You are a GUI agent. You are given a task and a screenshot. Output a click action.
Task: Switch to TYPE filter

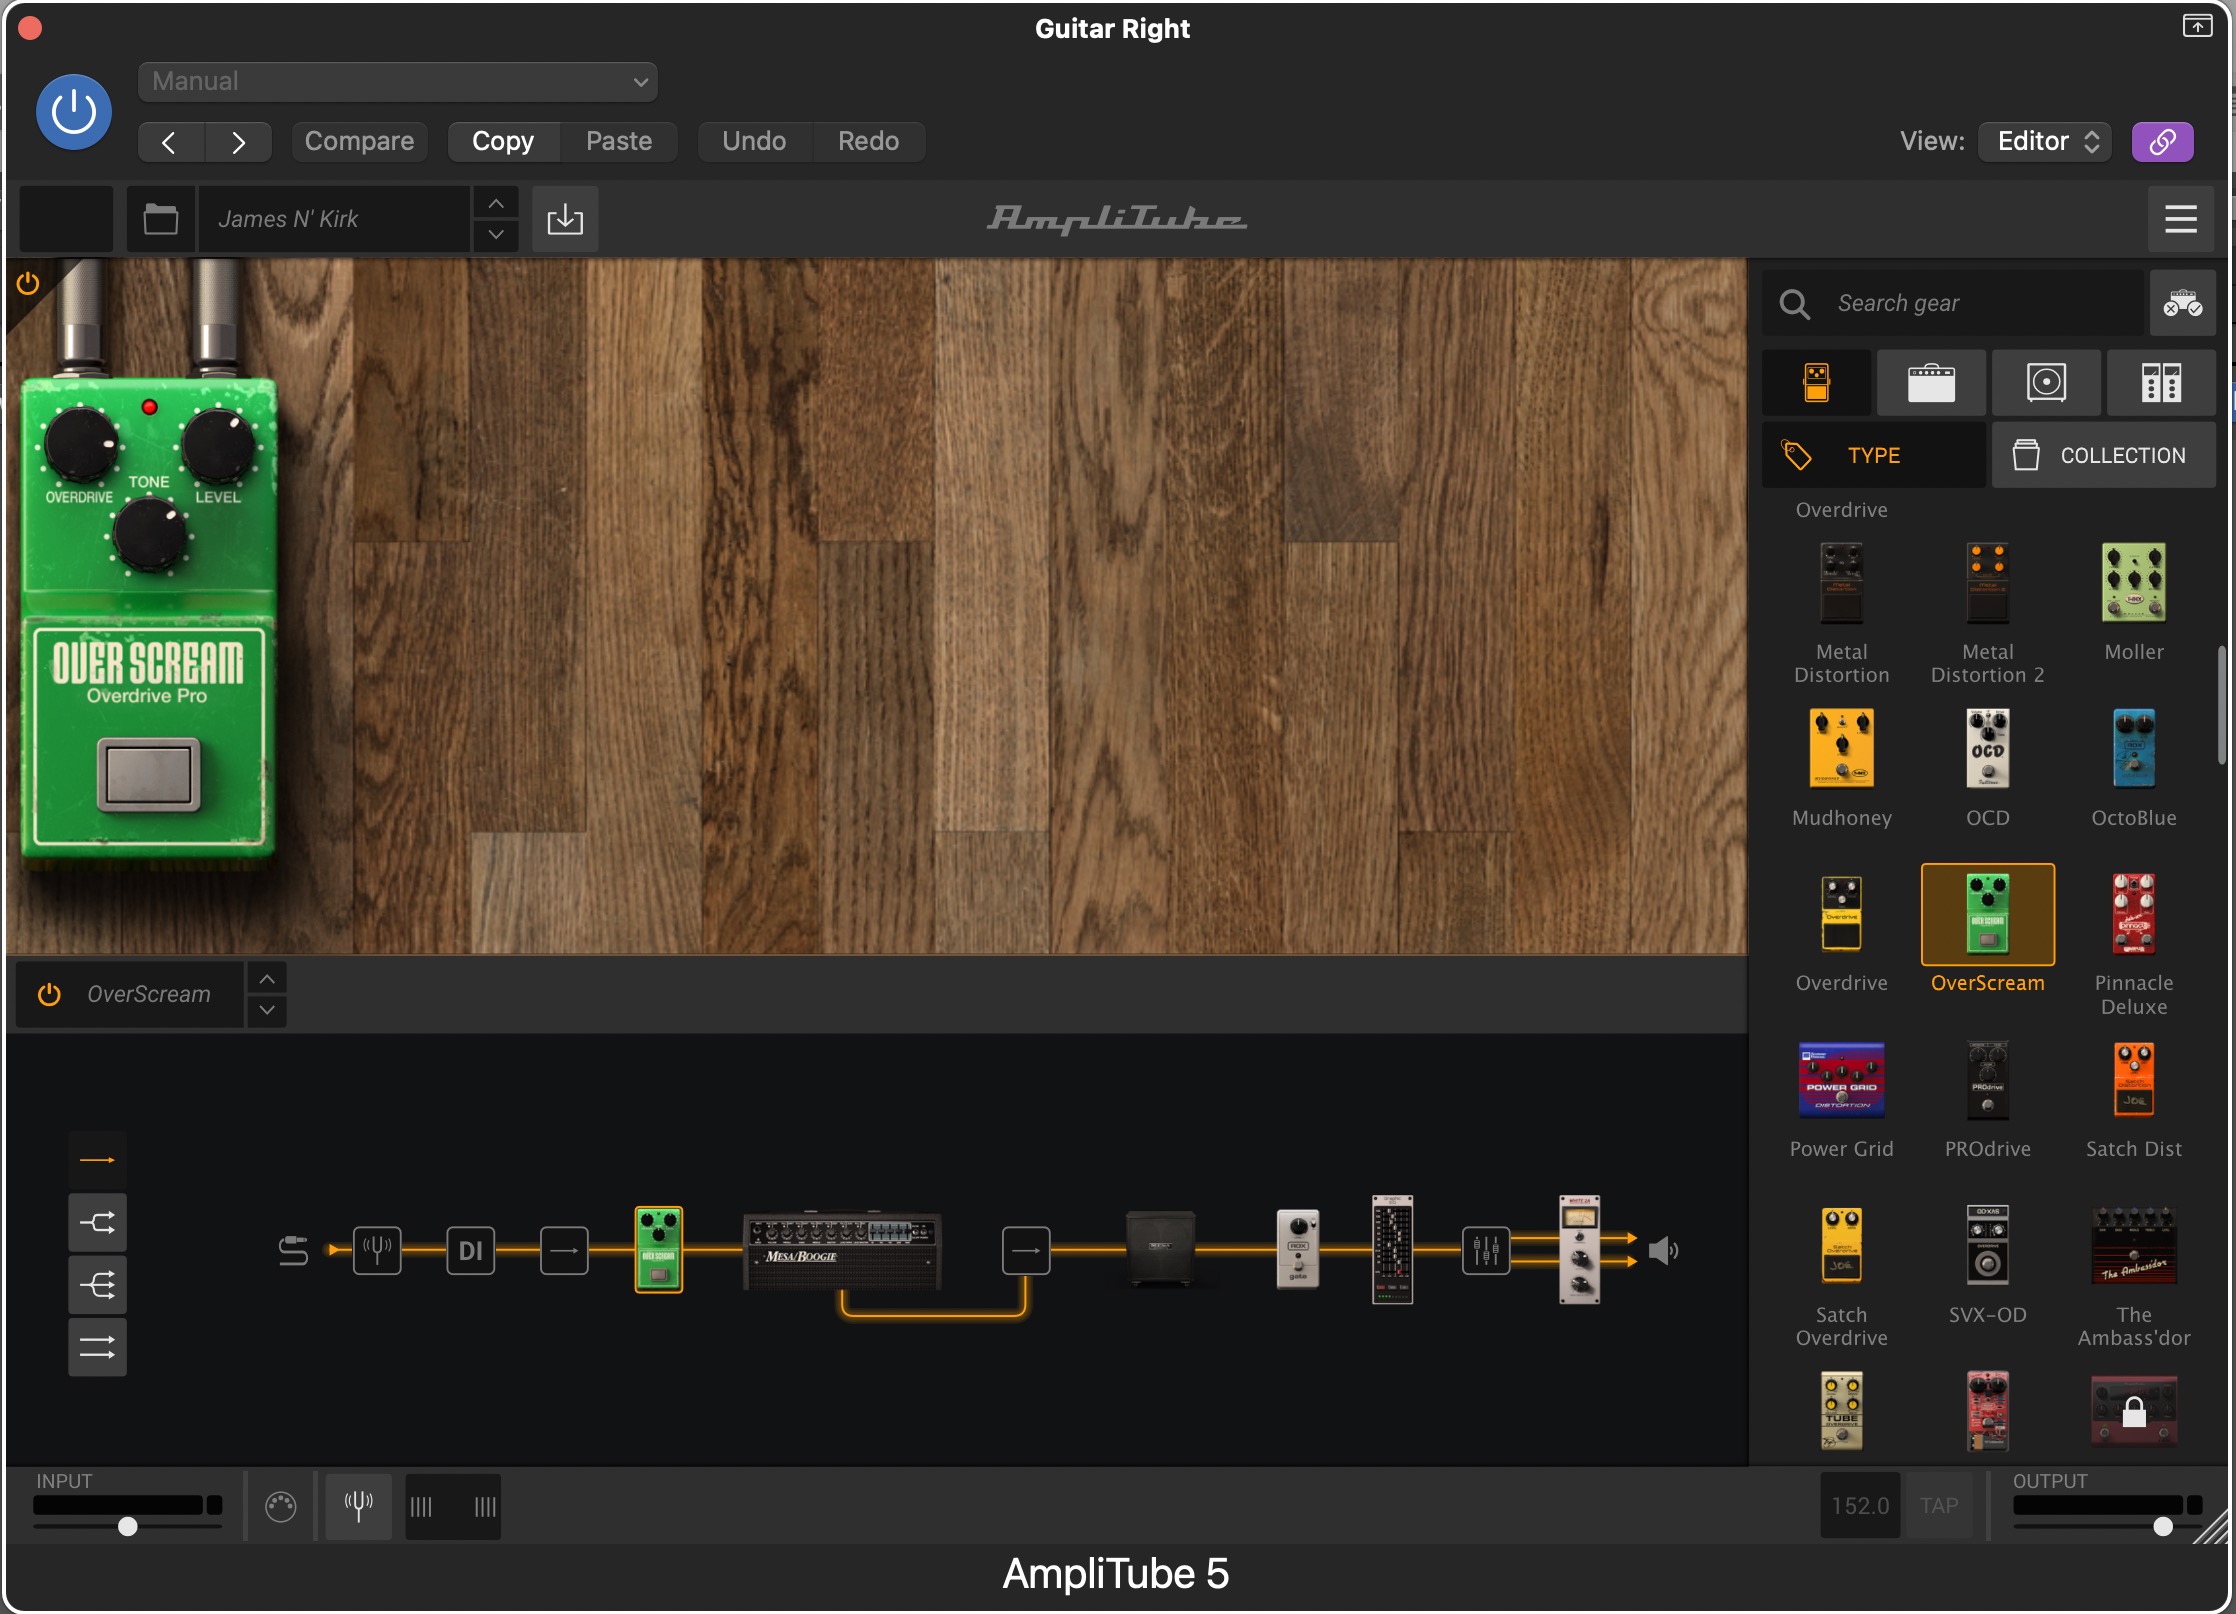pyautogui.click(x=1874, y=455)
